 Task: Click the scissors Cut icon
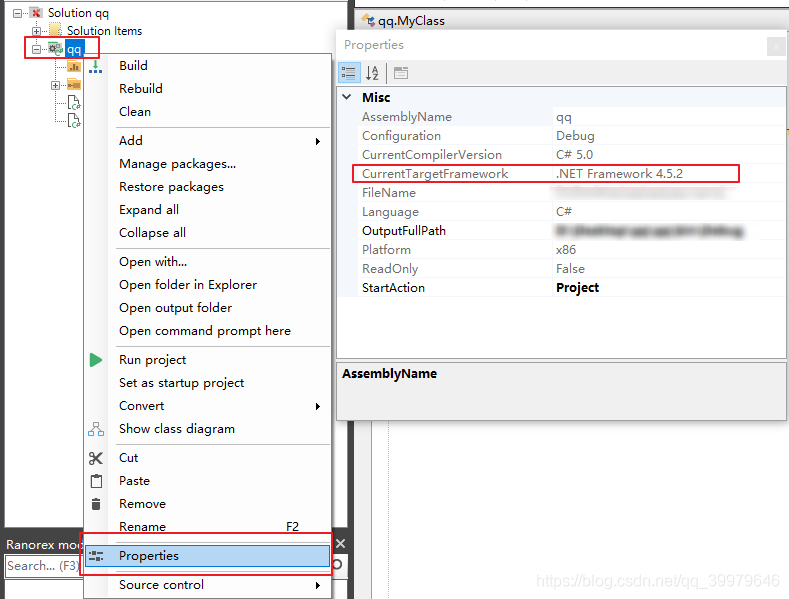96,458
